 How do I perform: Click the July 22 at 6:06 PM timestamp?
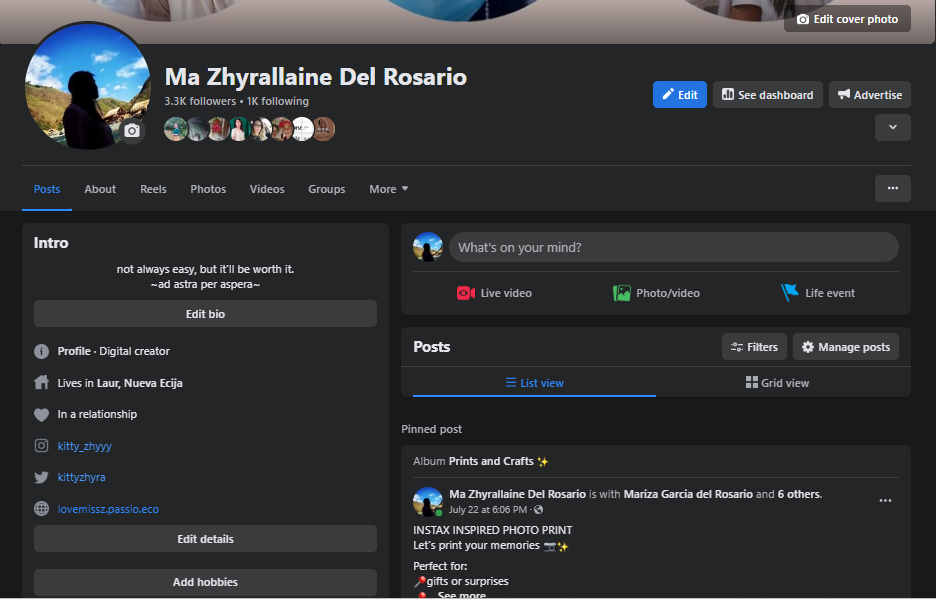pos(488,509)
